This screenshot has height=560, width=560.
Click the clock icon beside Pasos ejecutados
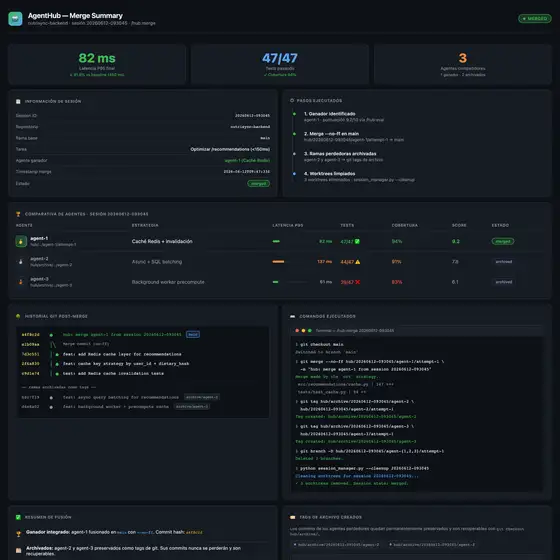point(292,101)
